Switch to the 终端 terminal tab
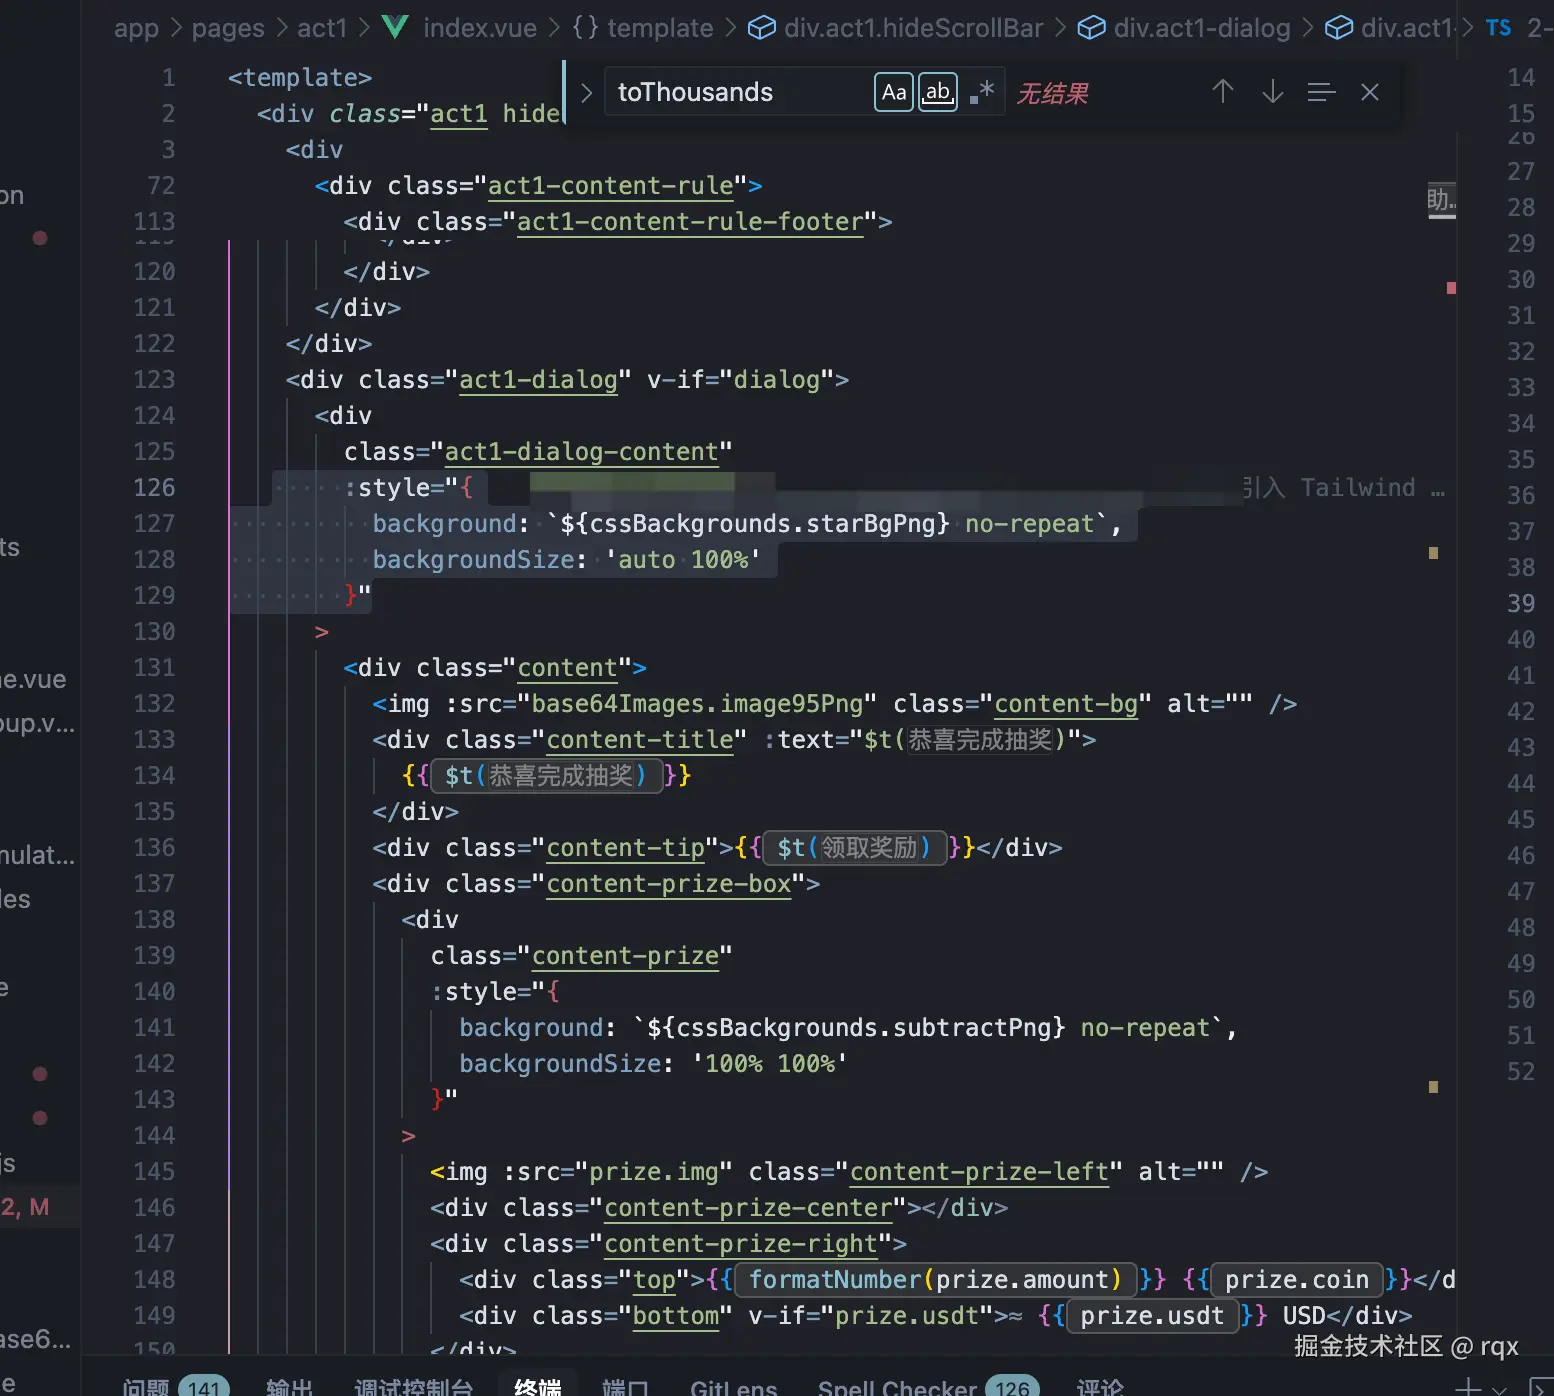This screenshot has width=1554, height=1396. (537, 1386)
